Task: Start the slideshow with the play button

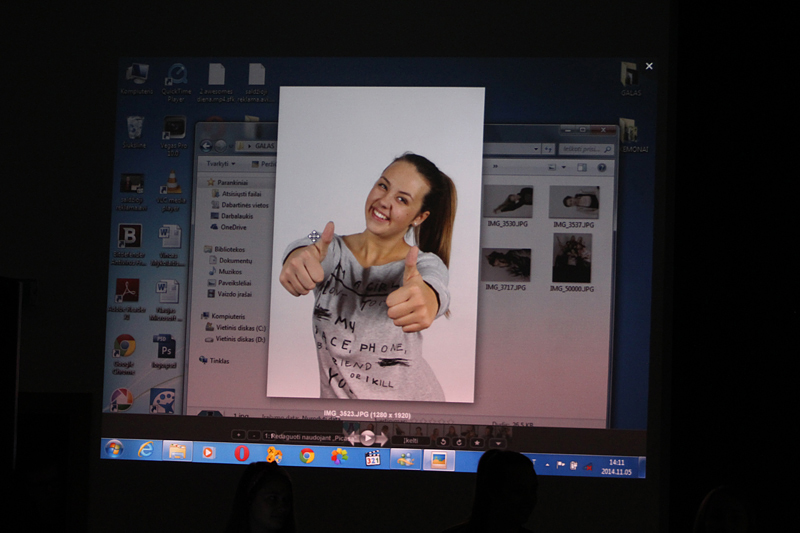Action: coord(367,438)
